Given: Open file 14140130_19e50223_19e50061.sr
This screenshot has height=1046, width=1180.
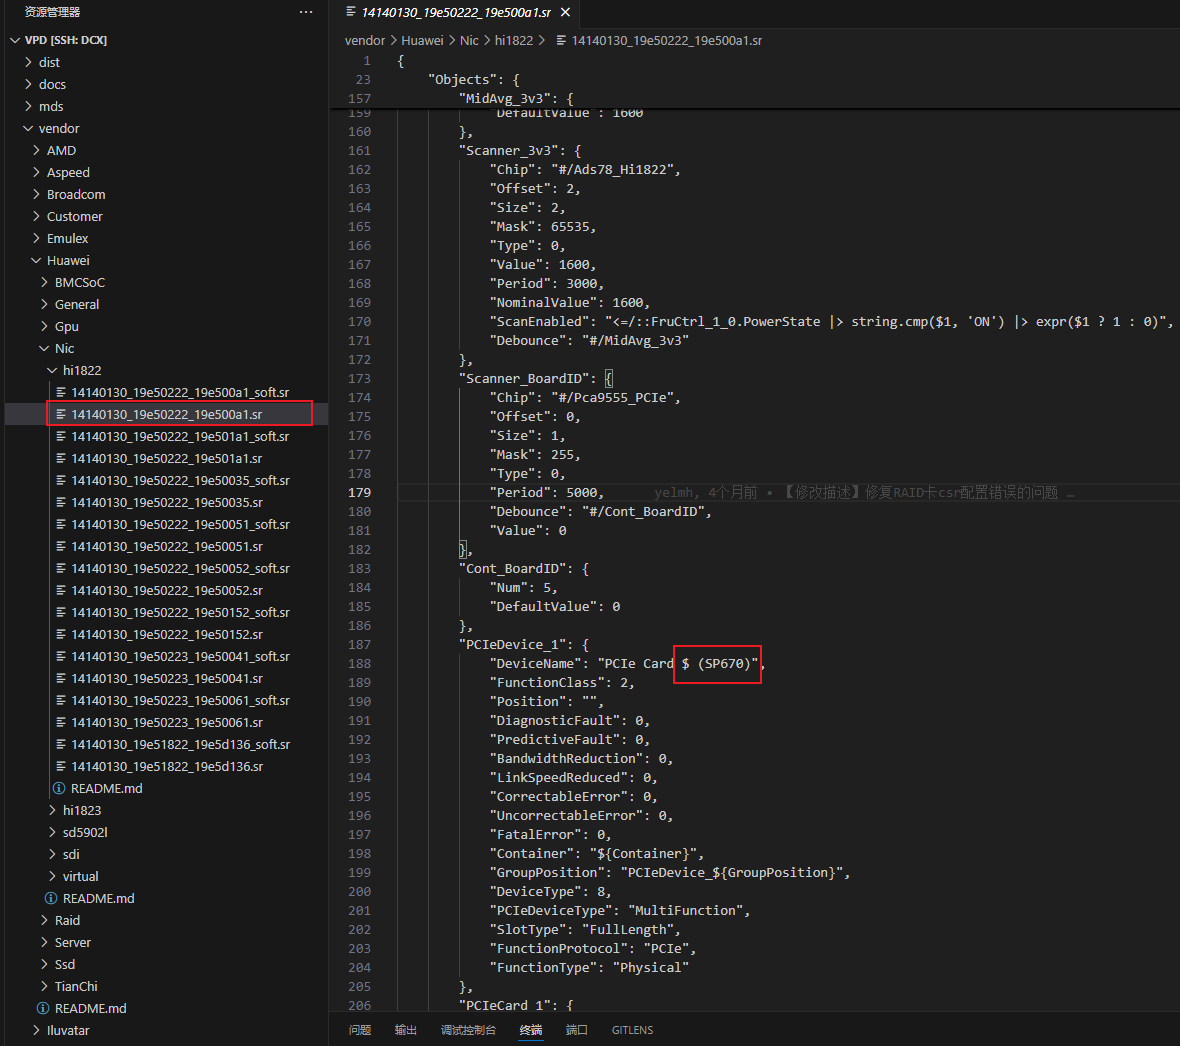Looking at the screenshot, I should click(x=166, y=722).
